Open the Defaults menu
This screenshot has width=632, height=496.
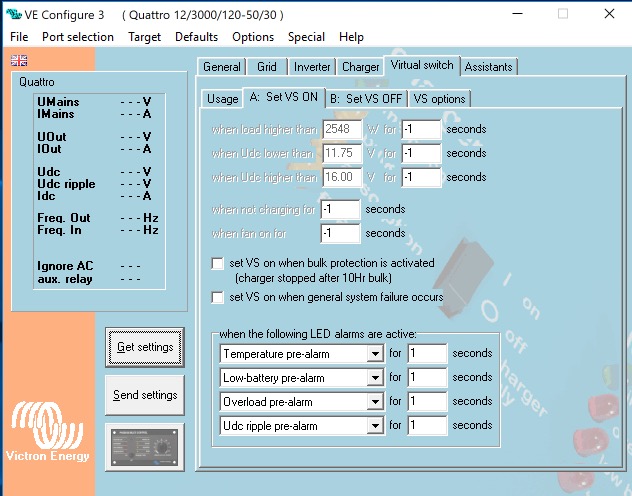196,37
